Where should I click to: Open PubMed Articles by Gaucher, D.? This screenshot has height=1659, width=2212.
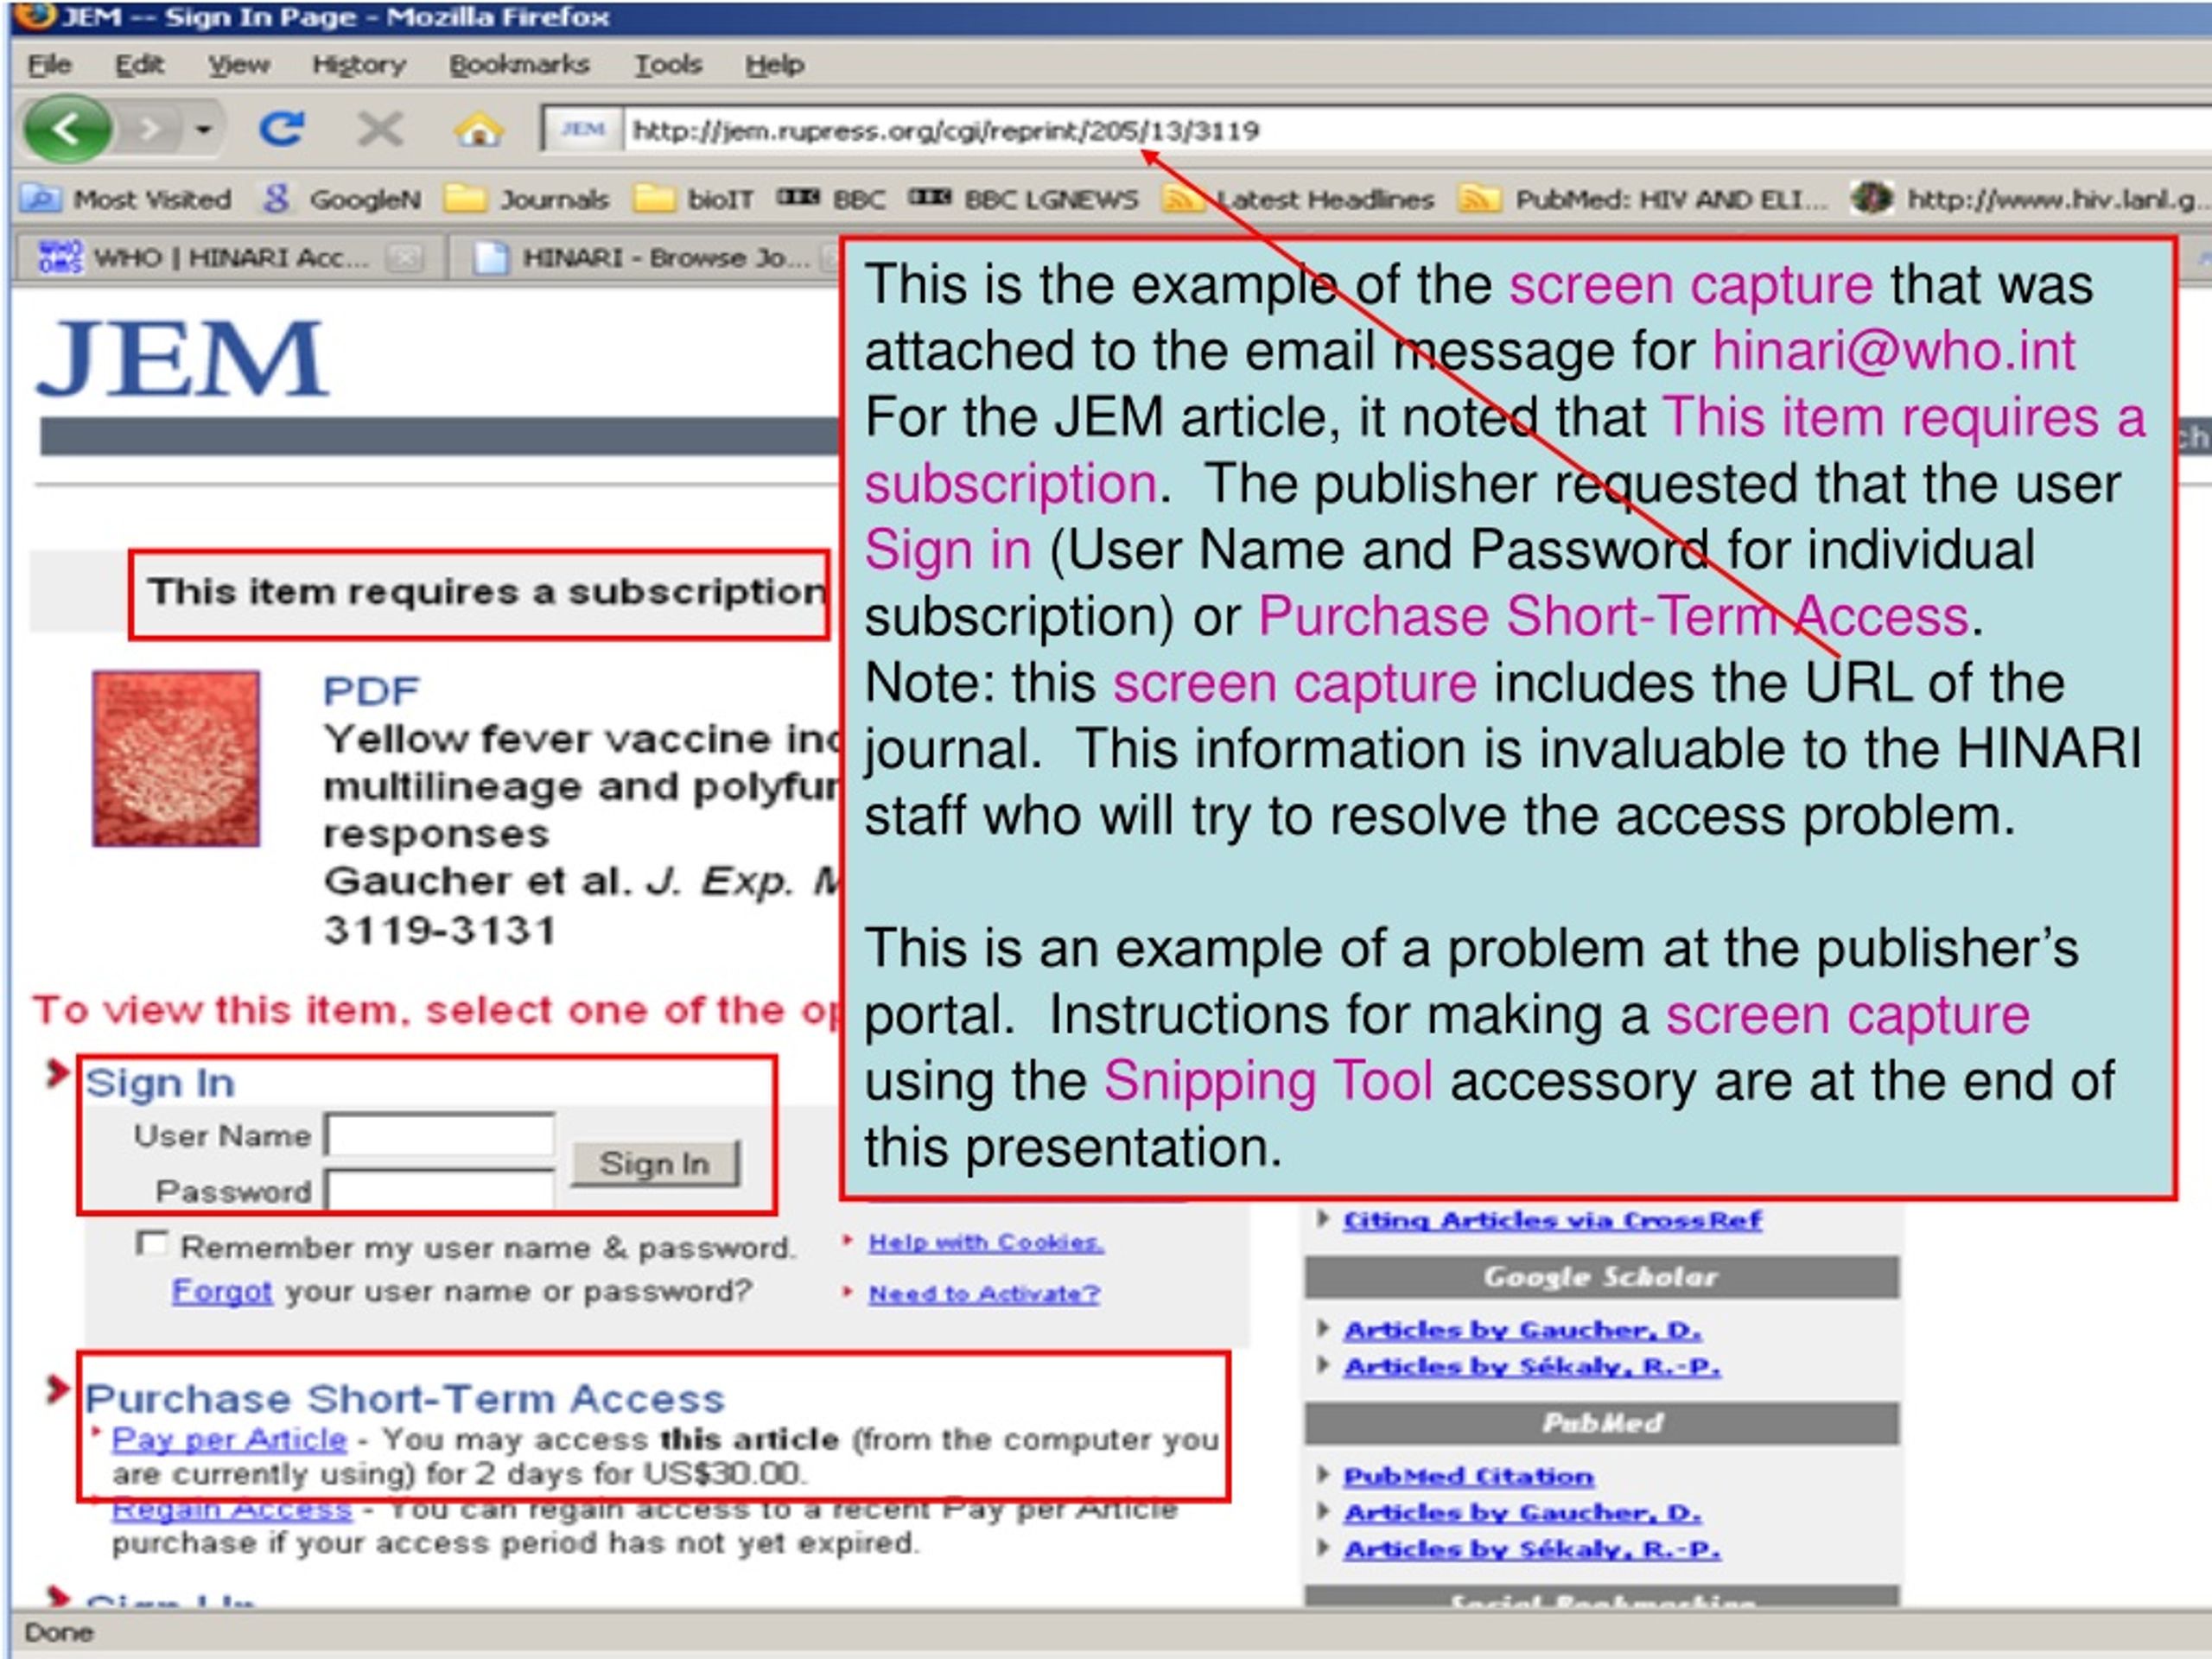1522,1513
